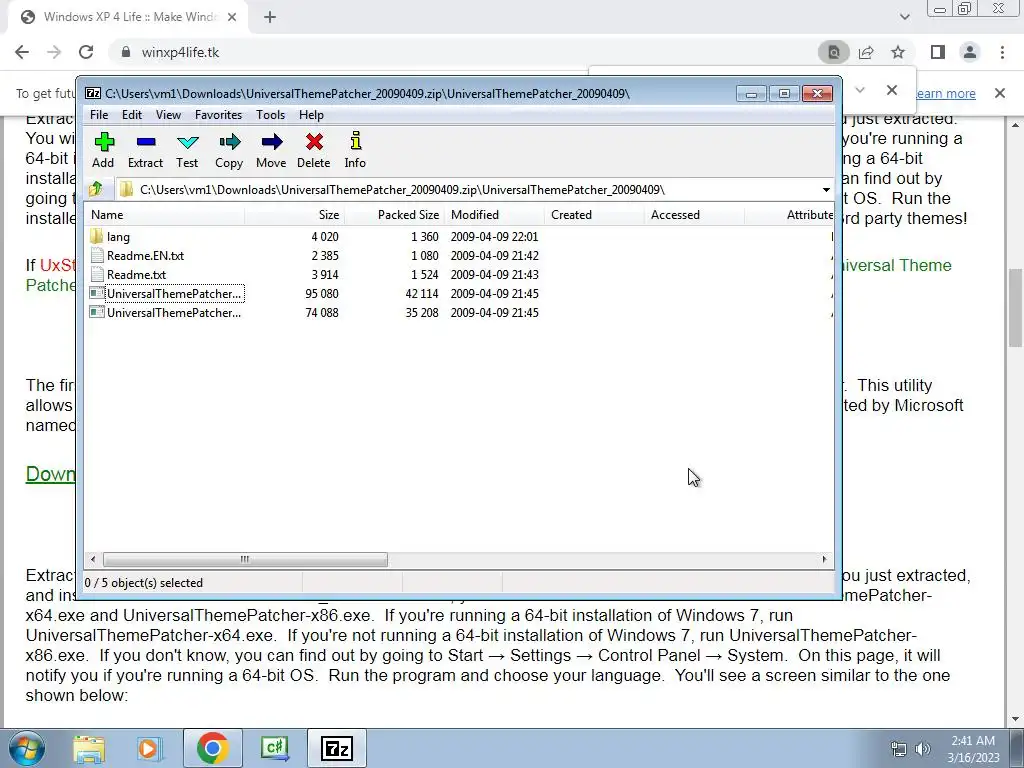This screenshot has width=1024, height=768.
Task: Sort by Accessed column header
Action: coord(694,215)
